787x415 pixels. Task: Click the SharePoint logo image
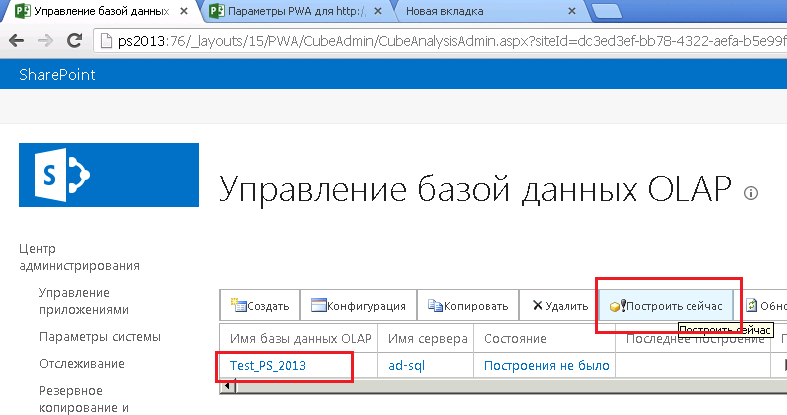(x=109, y=175)
